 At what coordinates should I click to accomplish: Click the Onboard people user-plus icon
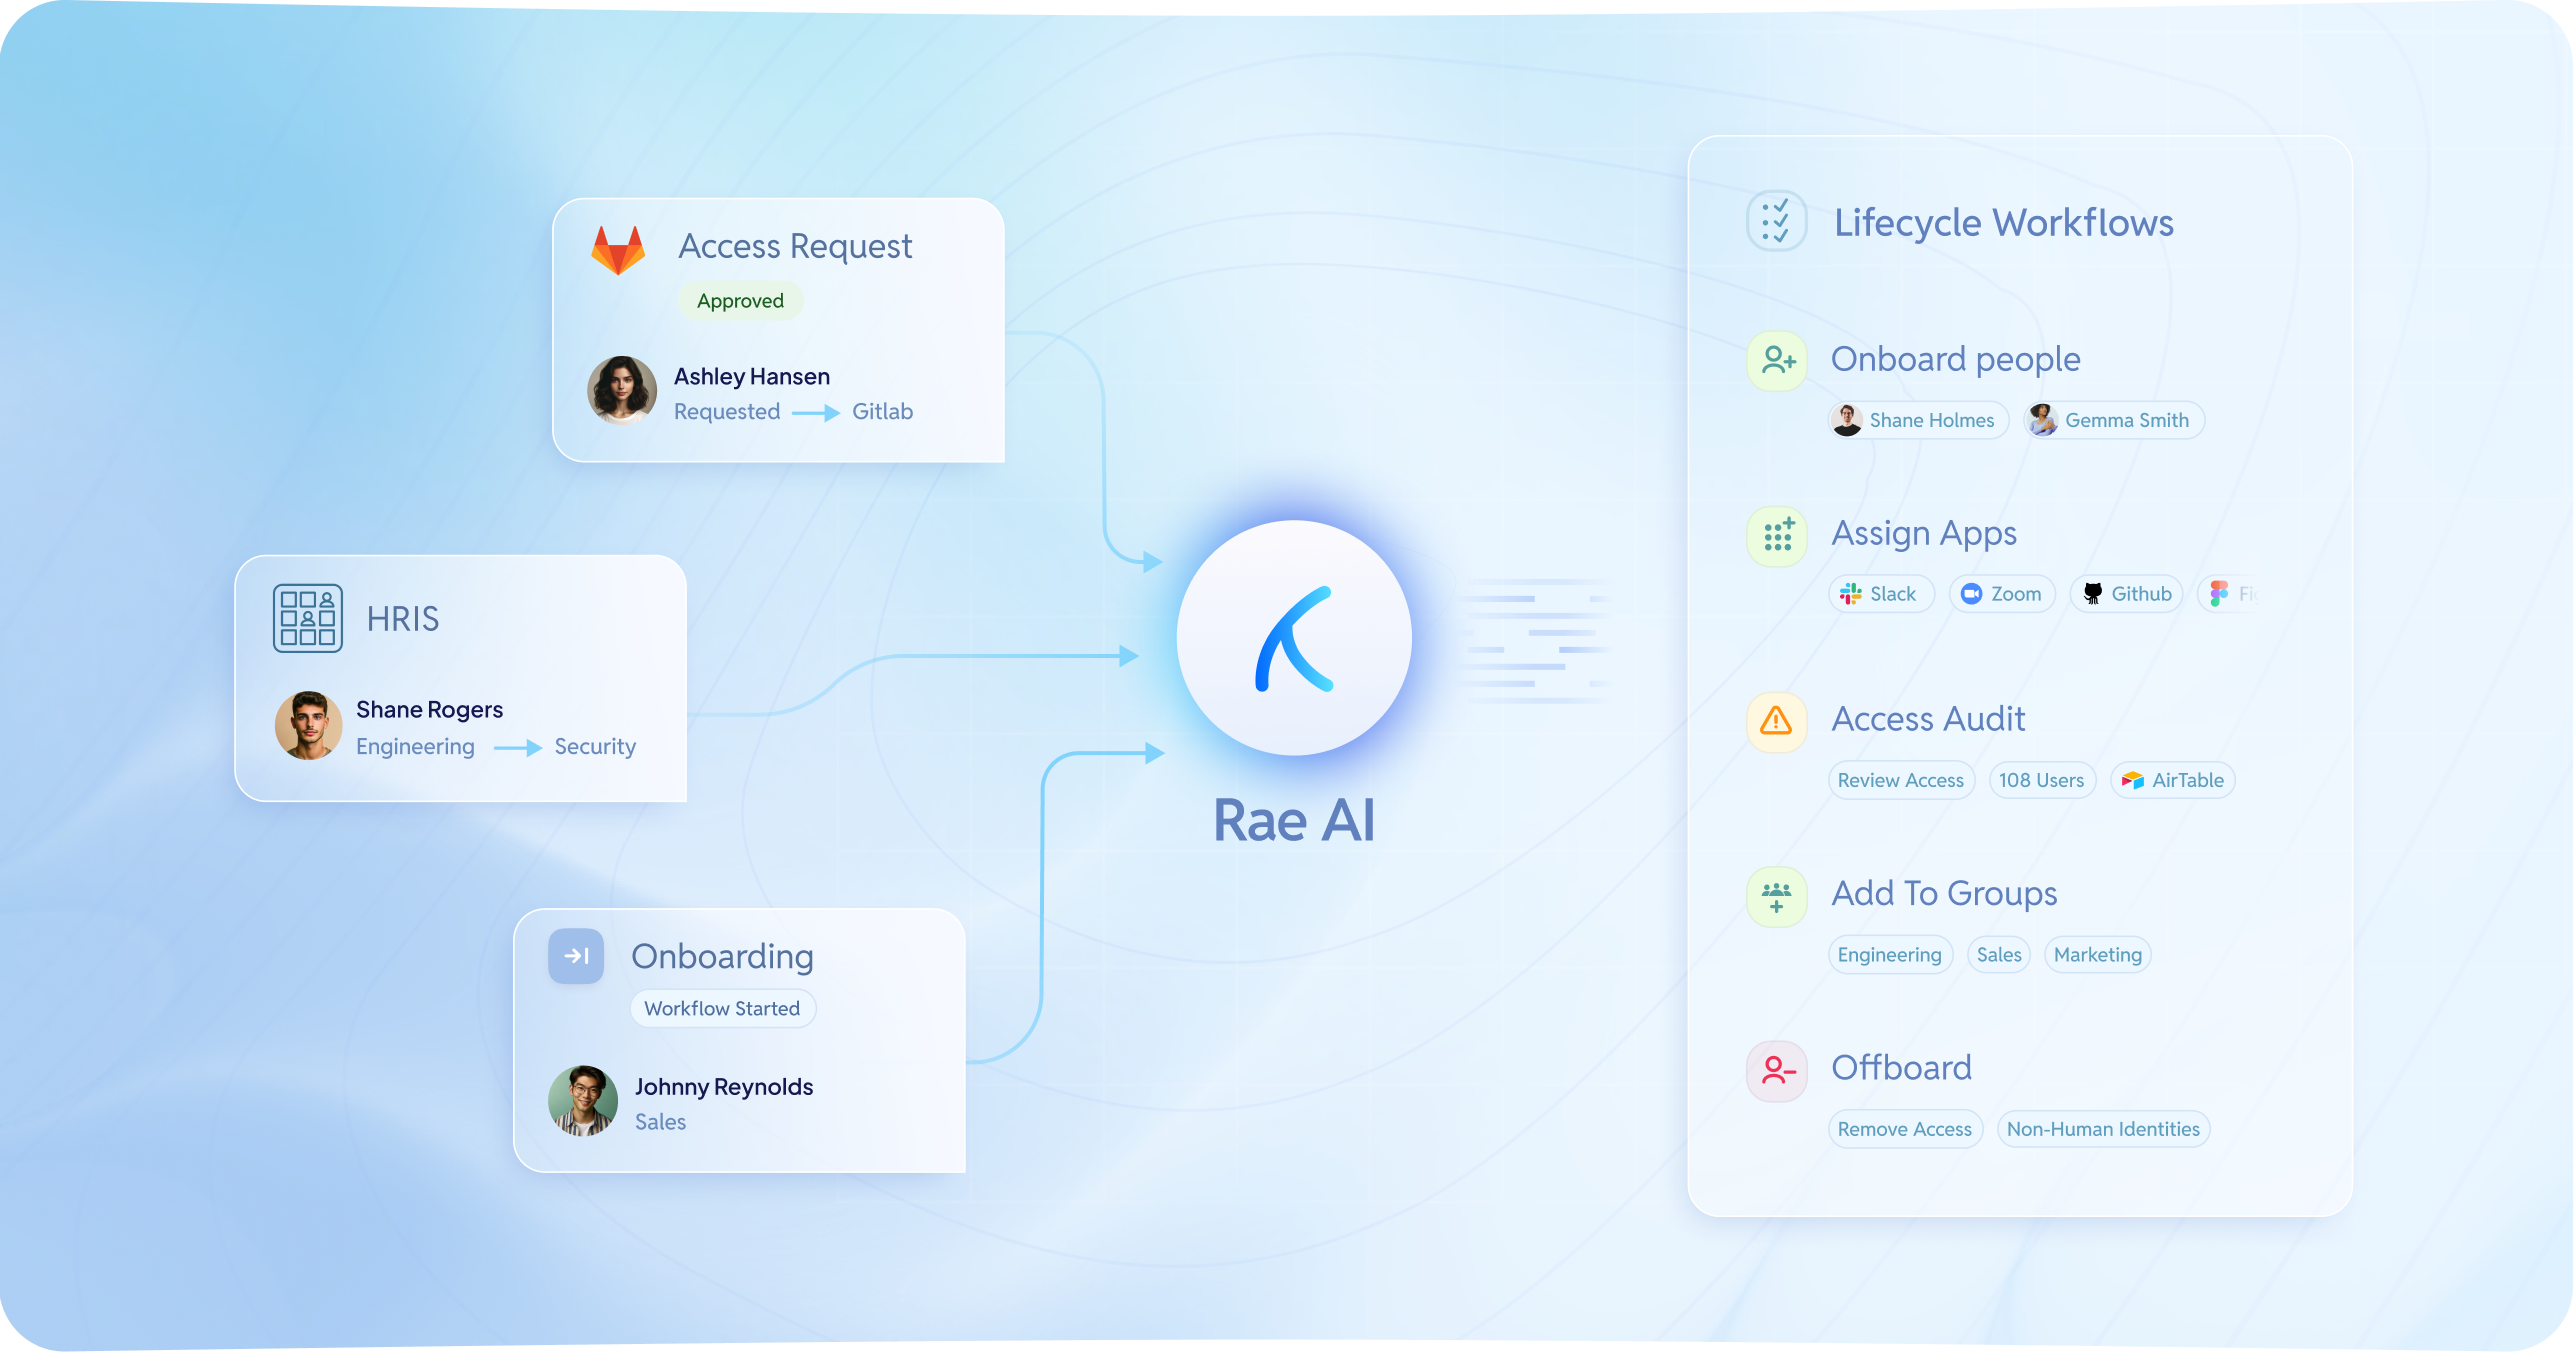[1777, 360]
